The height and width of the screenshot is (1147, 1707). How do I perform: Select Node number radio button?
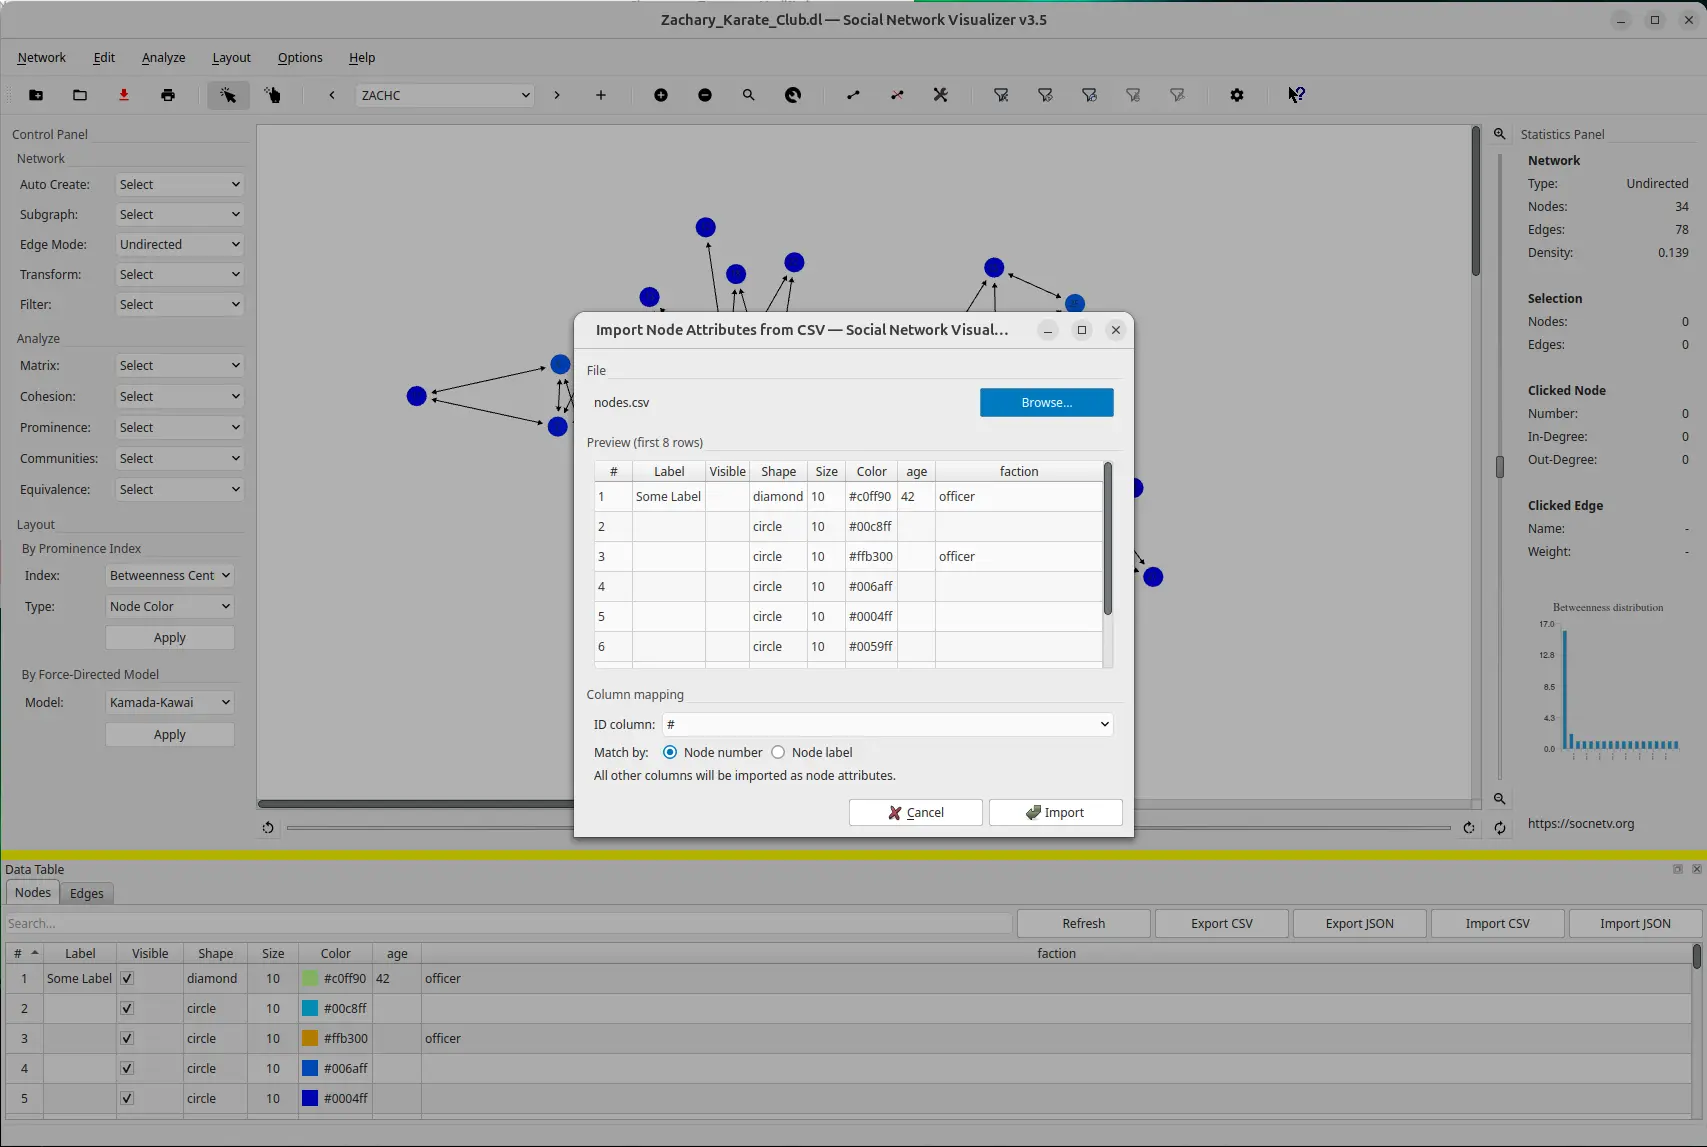point(670,752)
